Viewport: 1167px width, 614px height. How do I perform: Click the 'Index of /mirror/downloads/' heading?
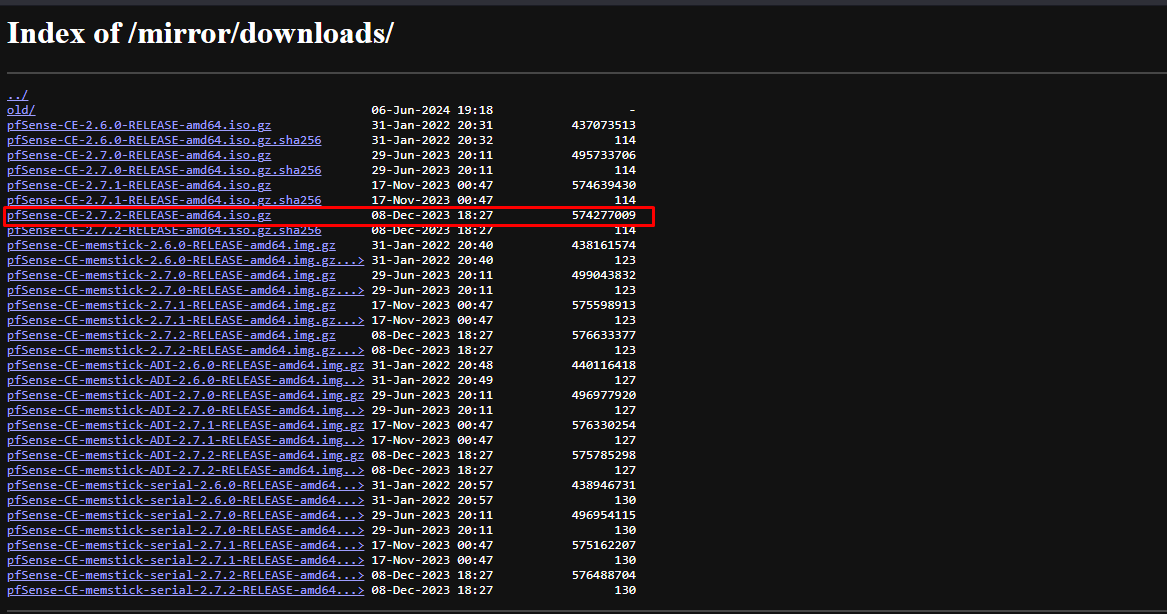coord(200,33)
